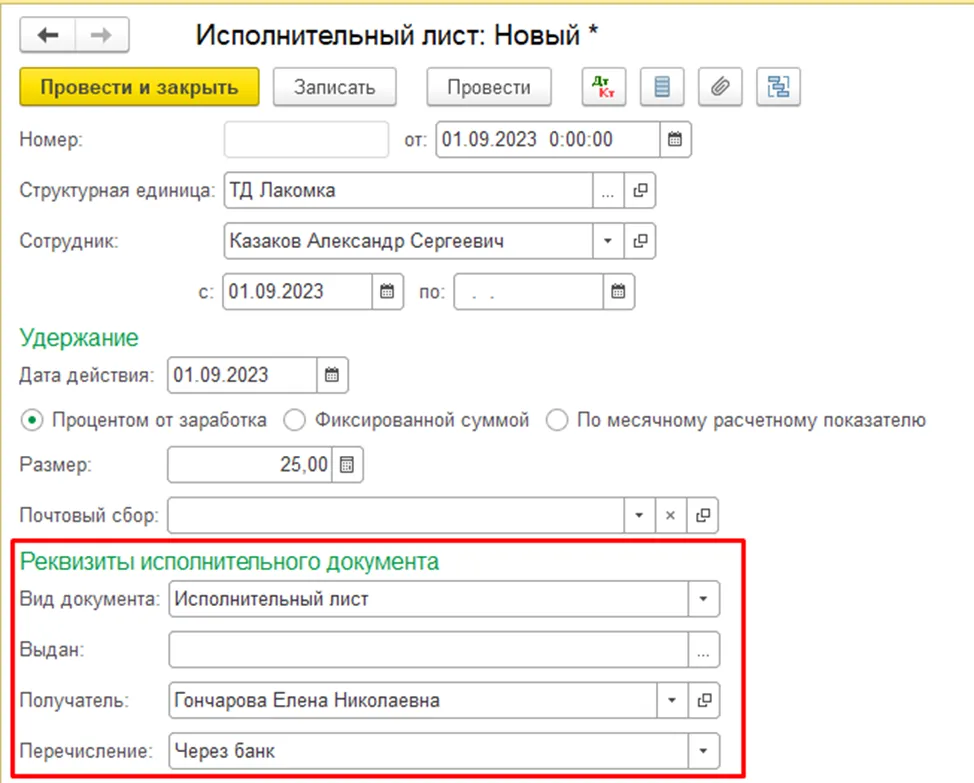Open Почтовый сбор item via the open icon
974x783 pixels.
[703, 515]
